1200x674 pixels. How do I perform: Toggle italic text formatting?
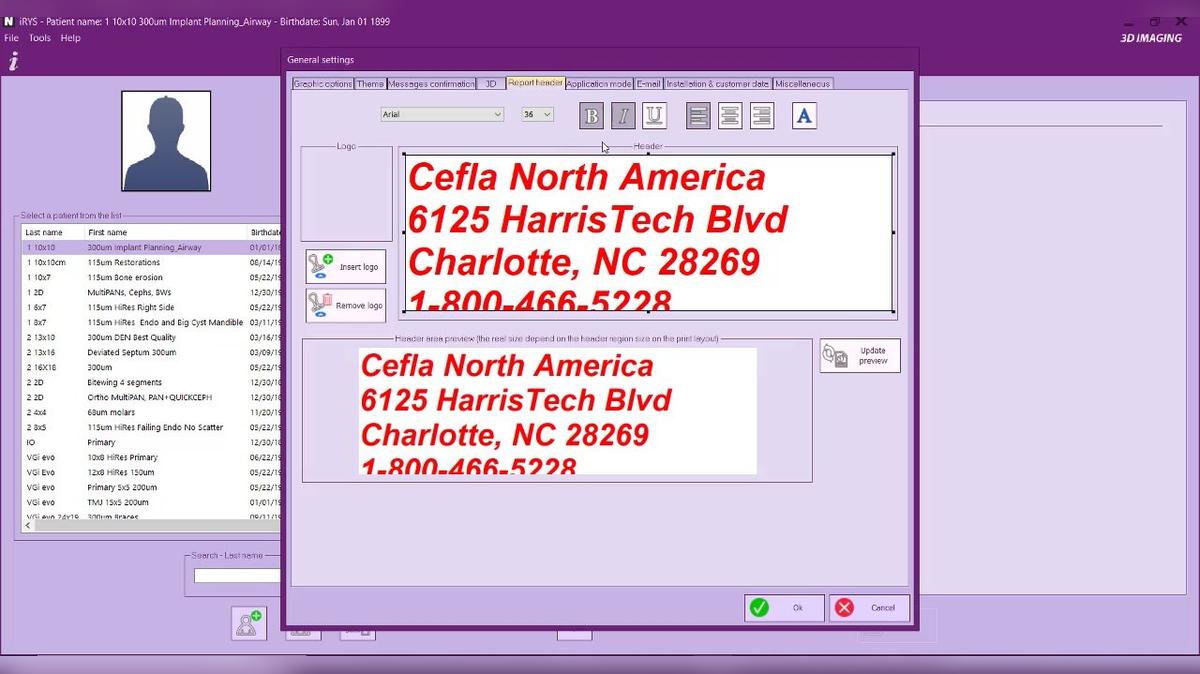(623, 116)
